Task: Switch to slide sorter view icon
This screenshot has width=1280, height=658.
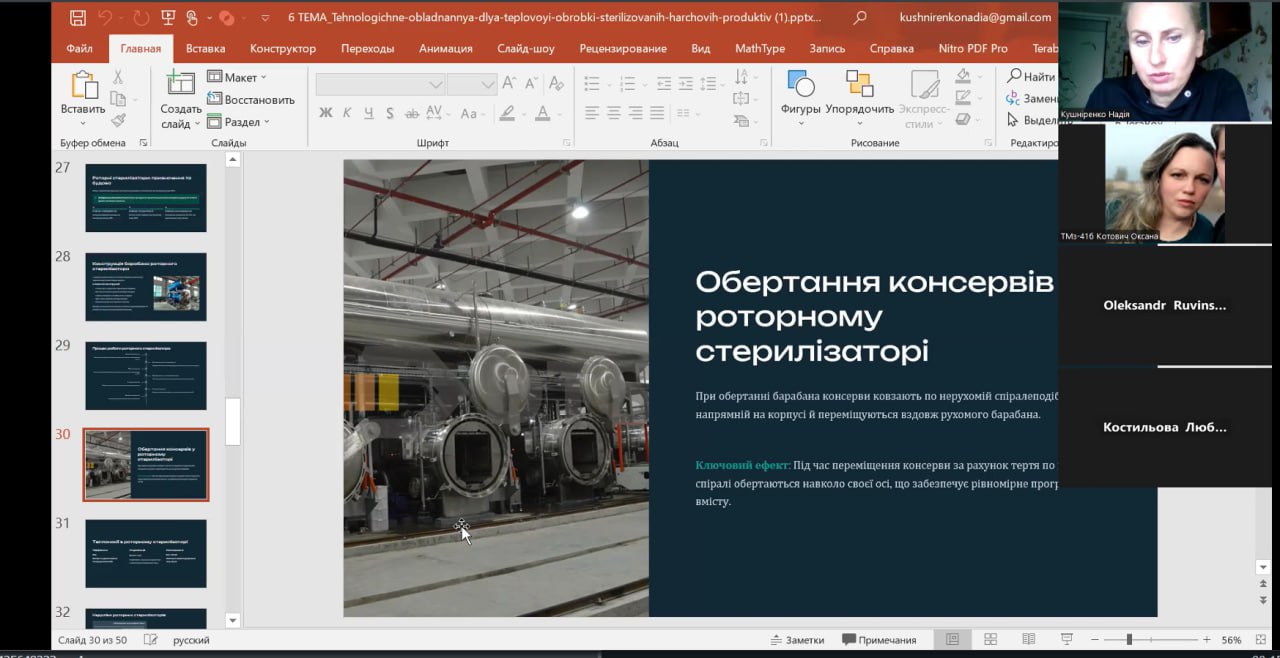Action: [990, 640]
